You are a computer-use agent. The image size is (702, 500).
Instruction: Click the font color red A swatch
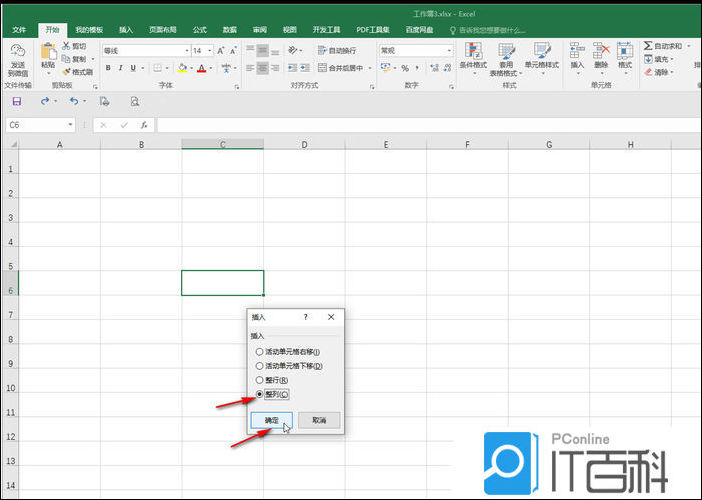(201, 68)
